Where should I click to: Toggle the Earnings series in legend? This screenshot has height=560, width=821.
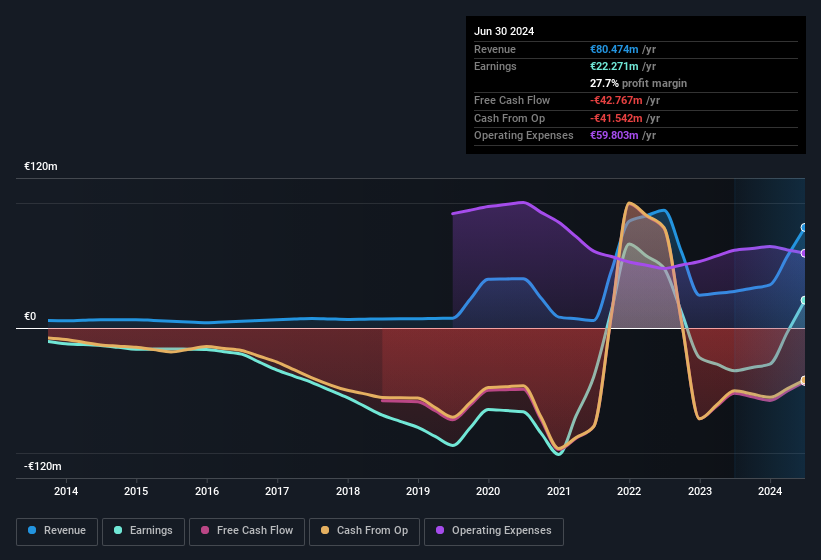pos(143,531)
